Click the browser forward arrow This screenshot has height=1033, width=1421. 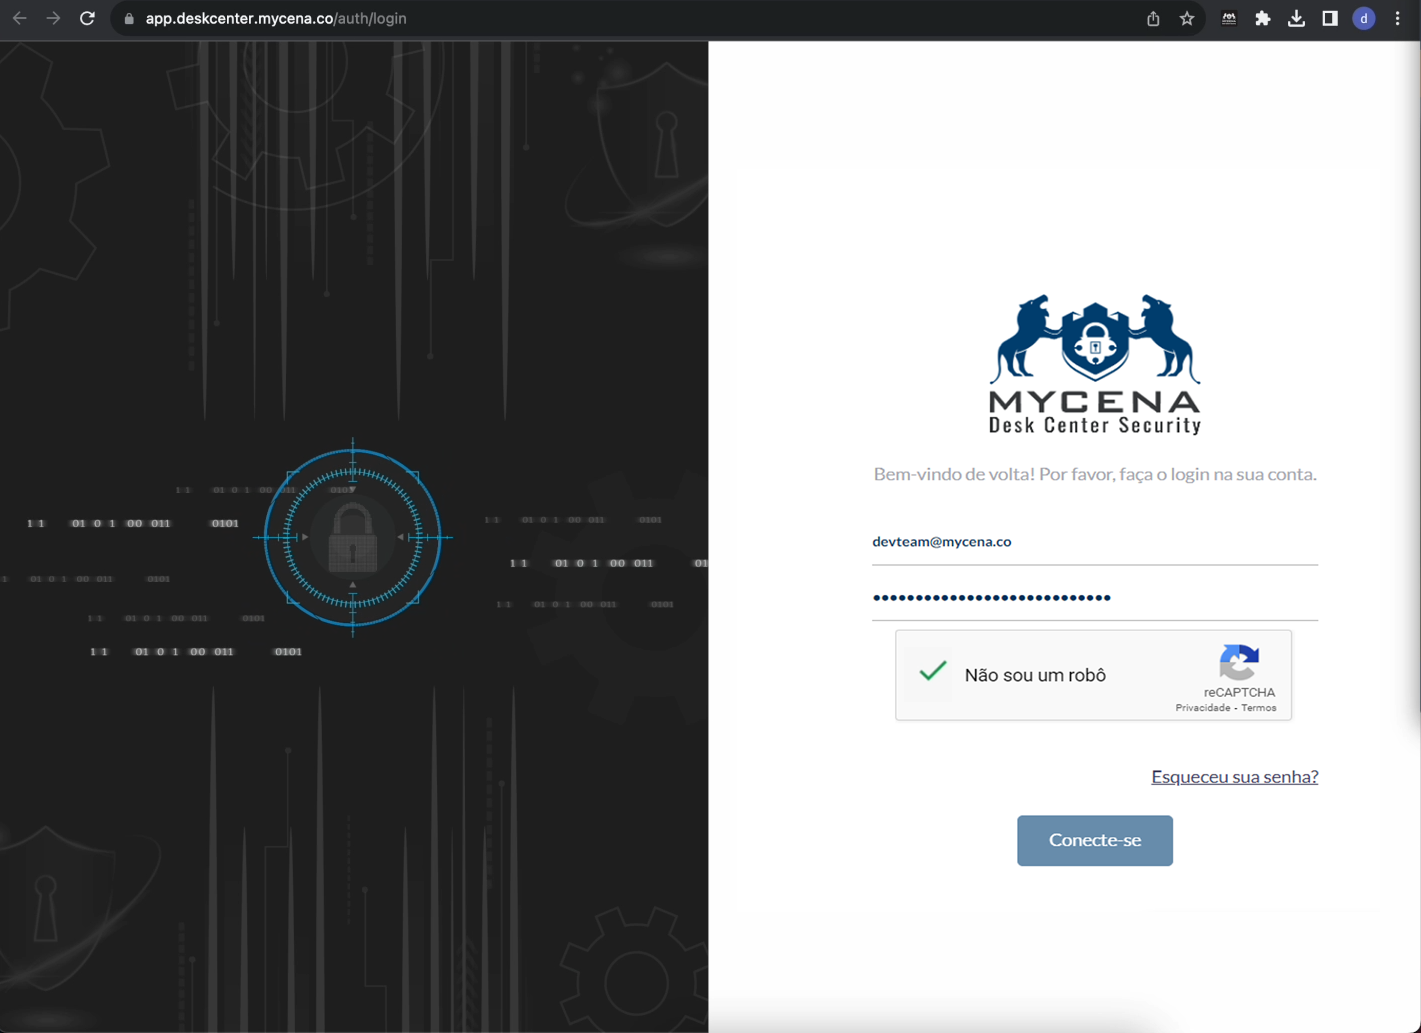[x=53, y=18]
